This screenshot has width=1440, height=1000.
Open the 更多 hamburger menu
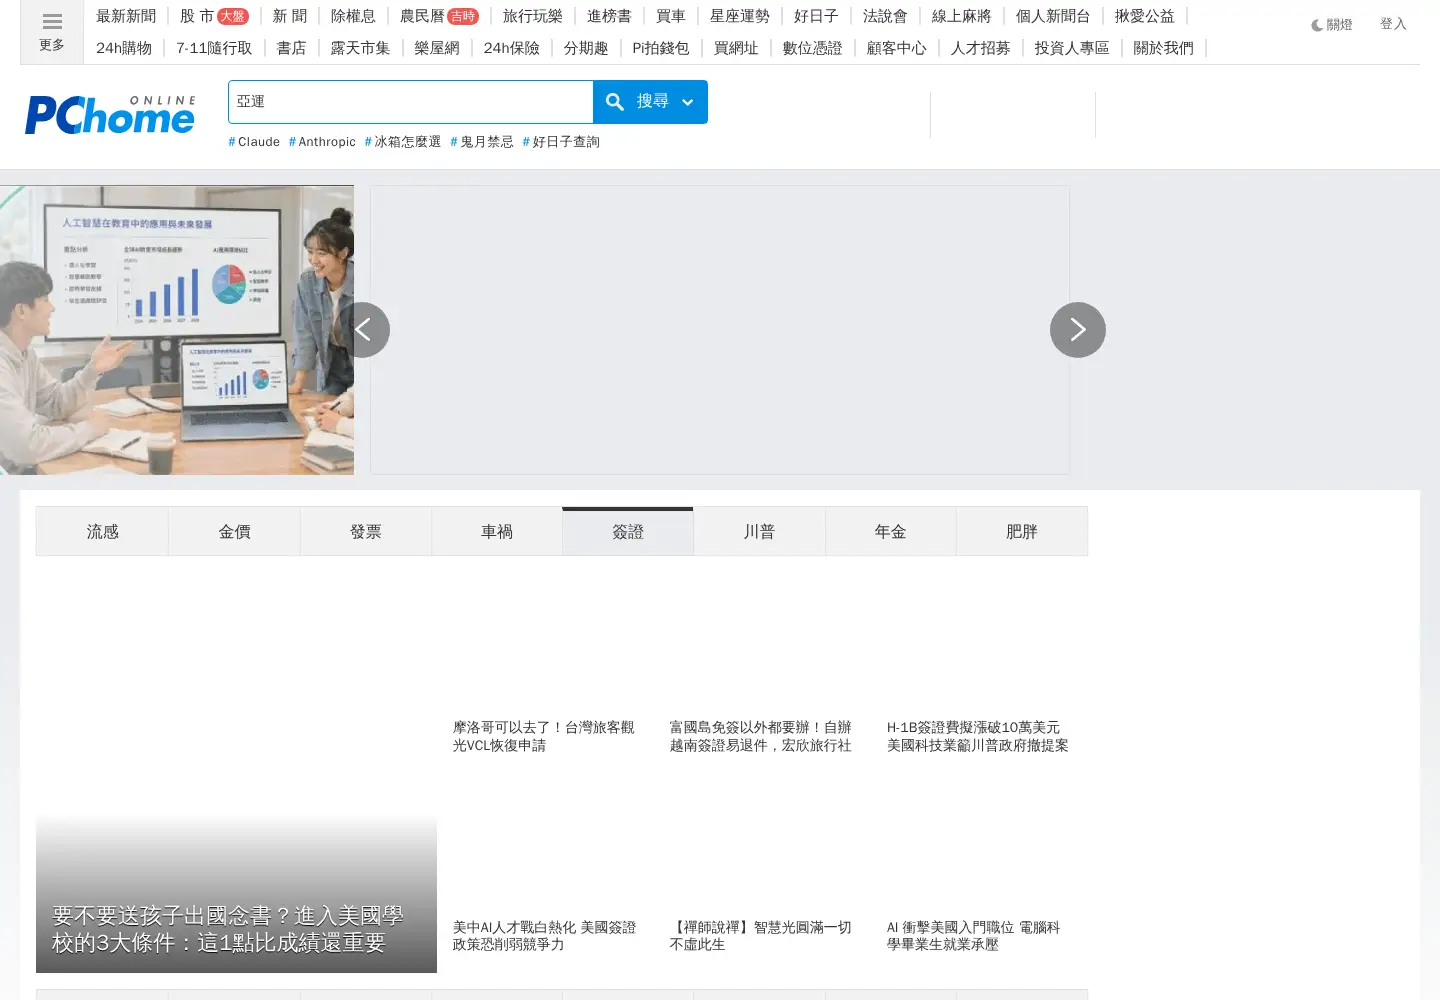point(52,32)
